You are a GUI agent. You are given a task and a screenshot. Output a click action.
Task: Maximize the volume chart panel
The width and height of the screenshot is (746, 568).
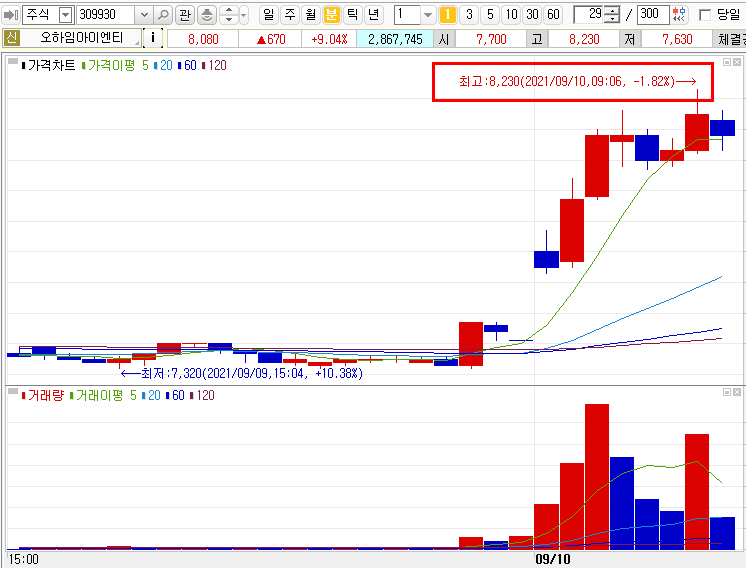(726, 392)
